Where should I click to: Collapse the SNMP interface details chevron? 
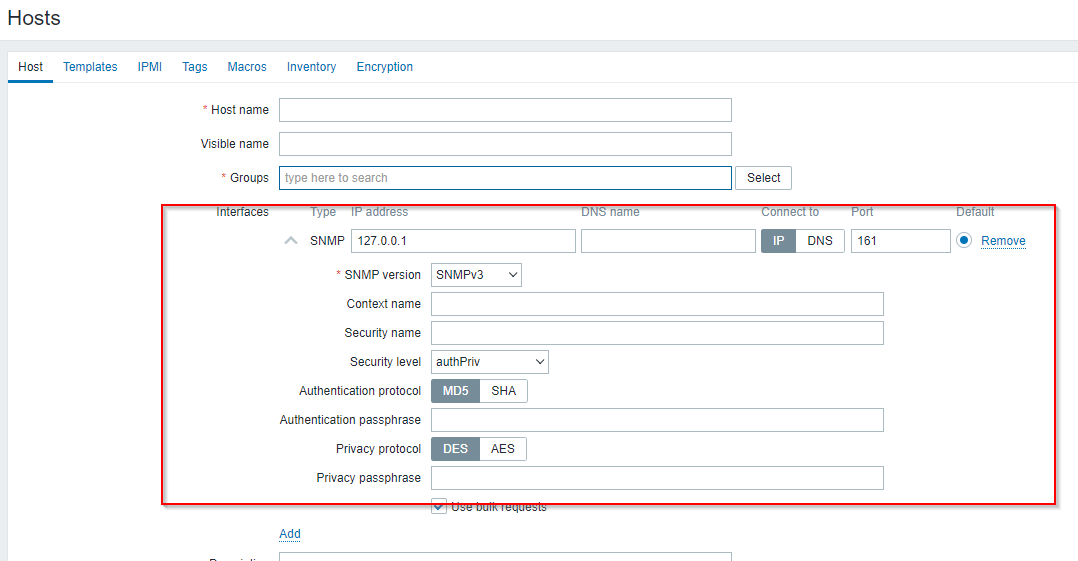pos(291,241)
